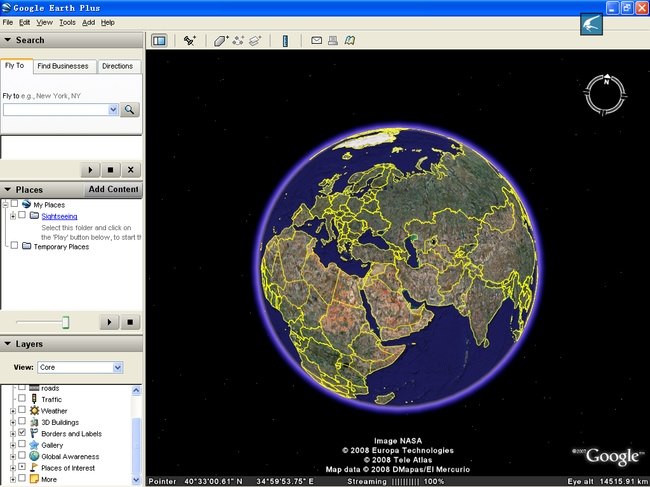Screen dimensions: 650x487
Task: Click the Add Path tool icon
Action: (x=238, y=41)
